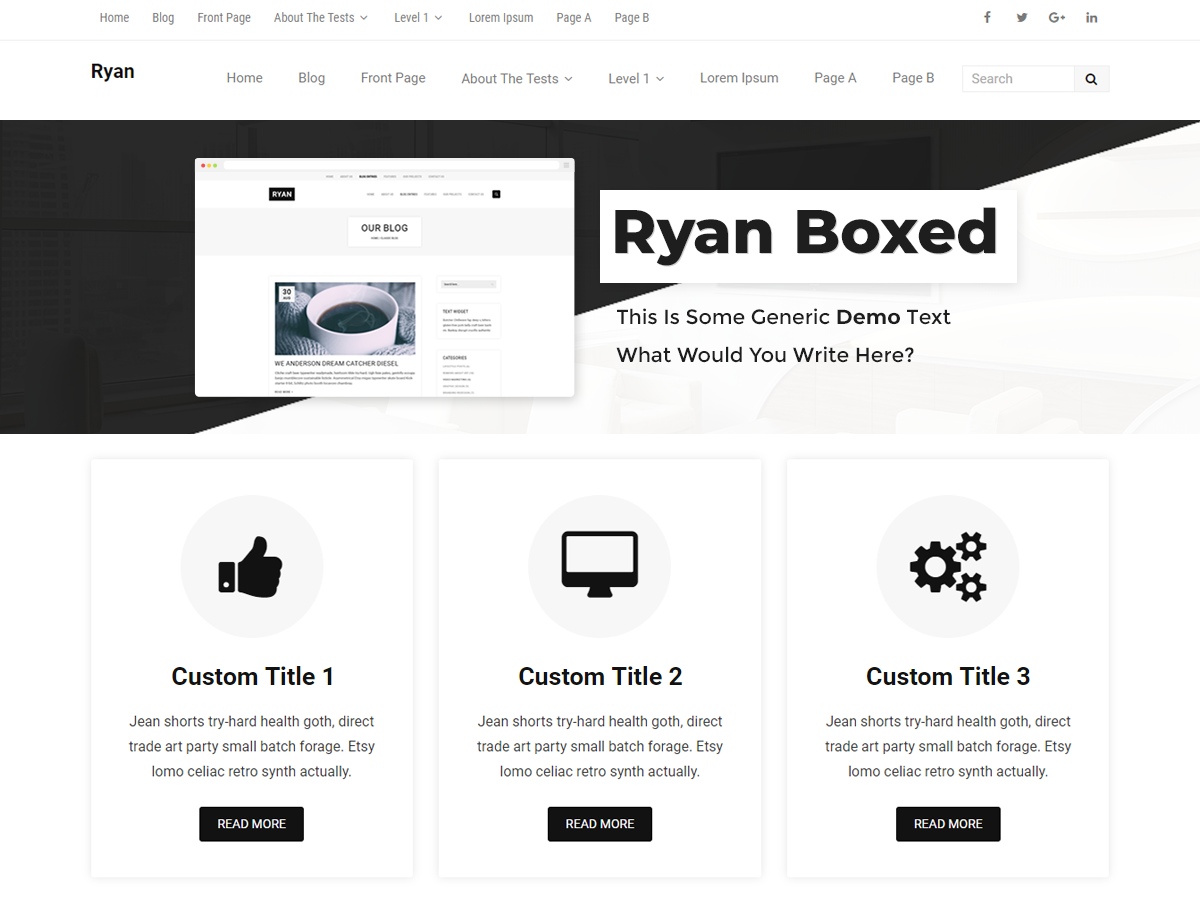This screenshot has width=1200, height=900.
Task: Click the thumbs-up icon above Custom Title 1
Action: tap(251, 566)
